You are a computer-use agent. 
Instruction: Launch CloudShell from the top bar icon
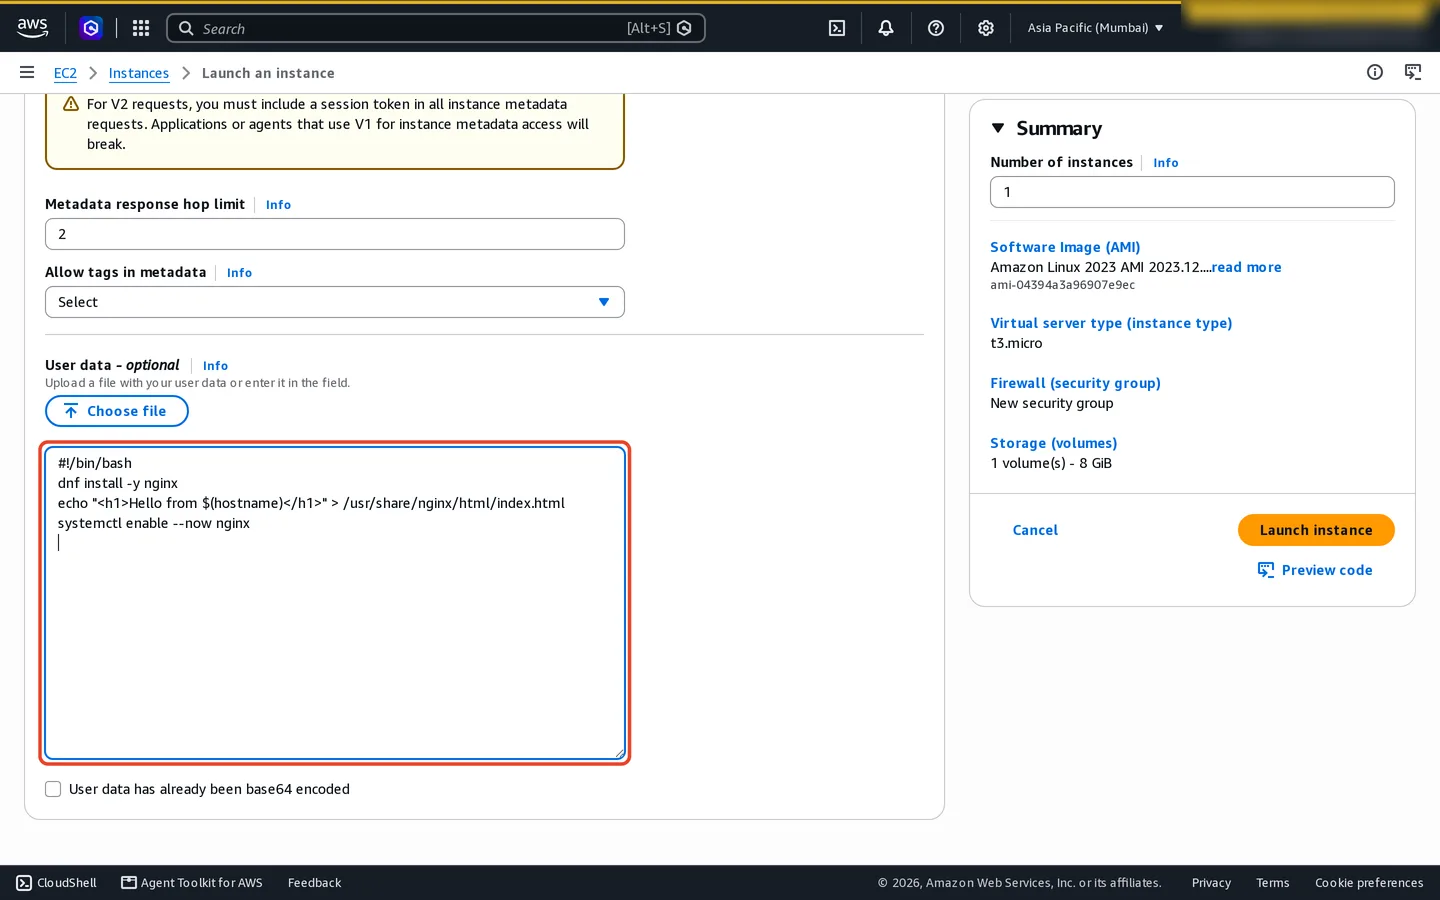click(837, 28)
